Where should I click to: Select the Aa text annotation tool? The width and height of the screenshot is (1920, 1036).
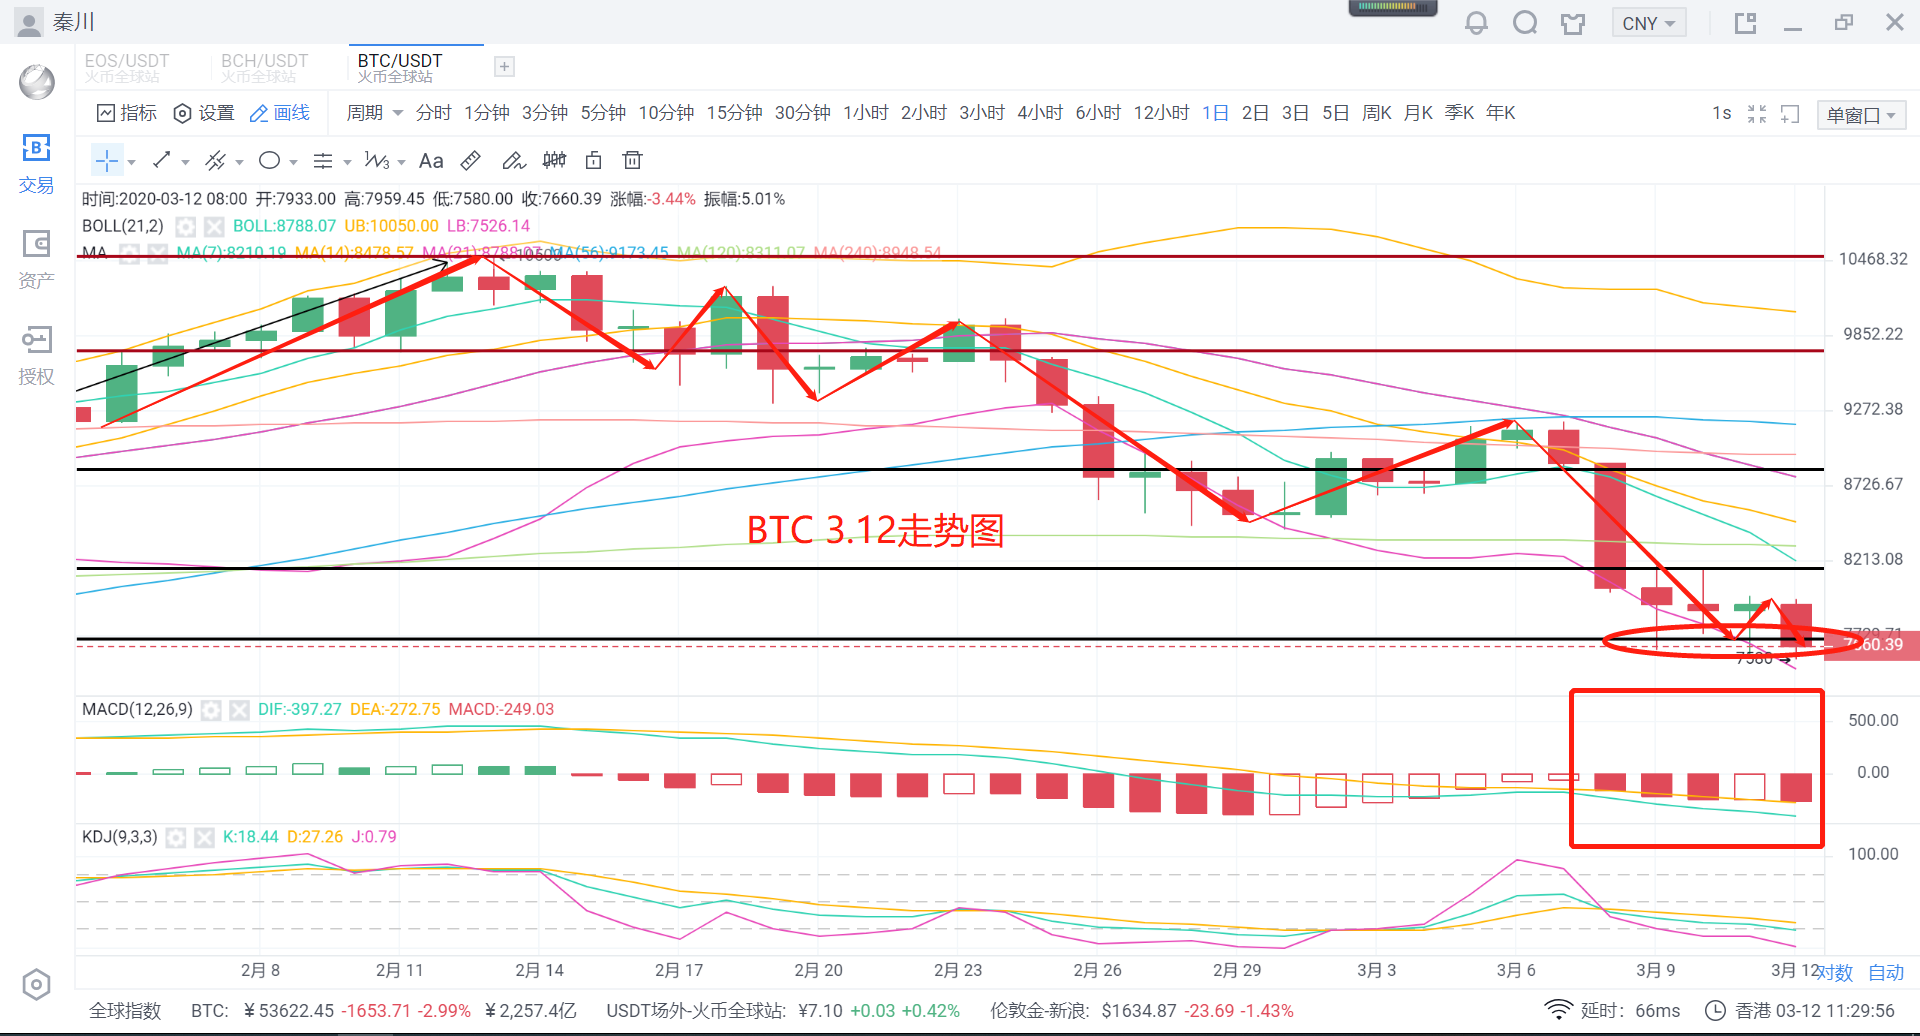pos(431,160)
